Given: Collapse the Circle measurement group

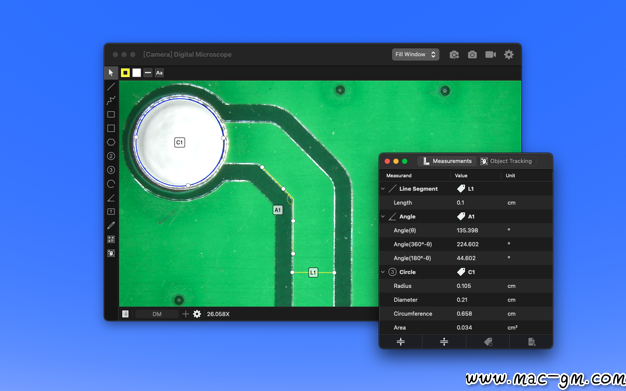Looking at the screenshot, I should coord(383,272).
